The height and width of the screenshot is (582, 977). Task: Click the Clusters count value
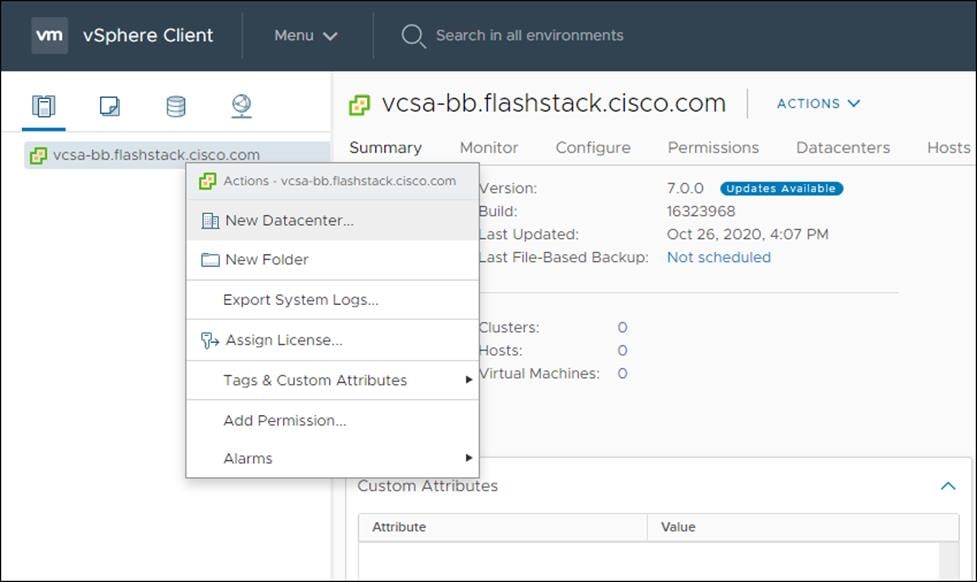(x=622, y=328)
